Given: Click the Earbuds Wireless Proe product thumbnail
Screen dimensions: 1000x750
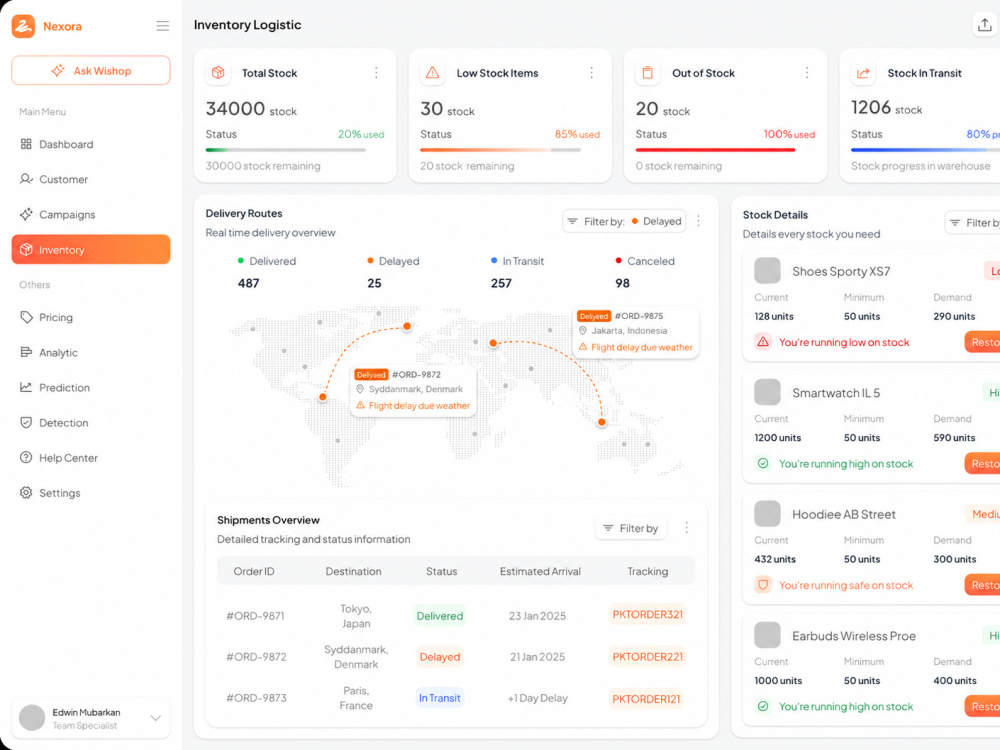Looking at the screenshot, I should [767, 635].
